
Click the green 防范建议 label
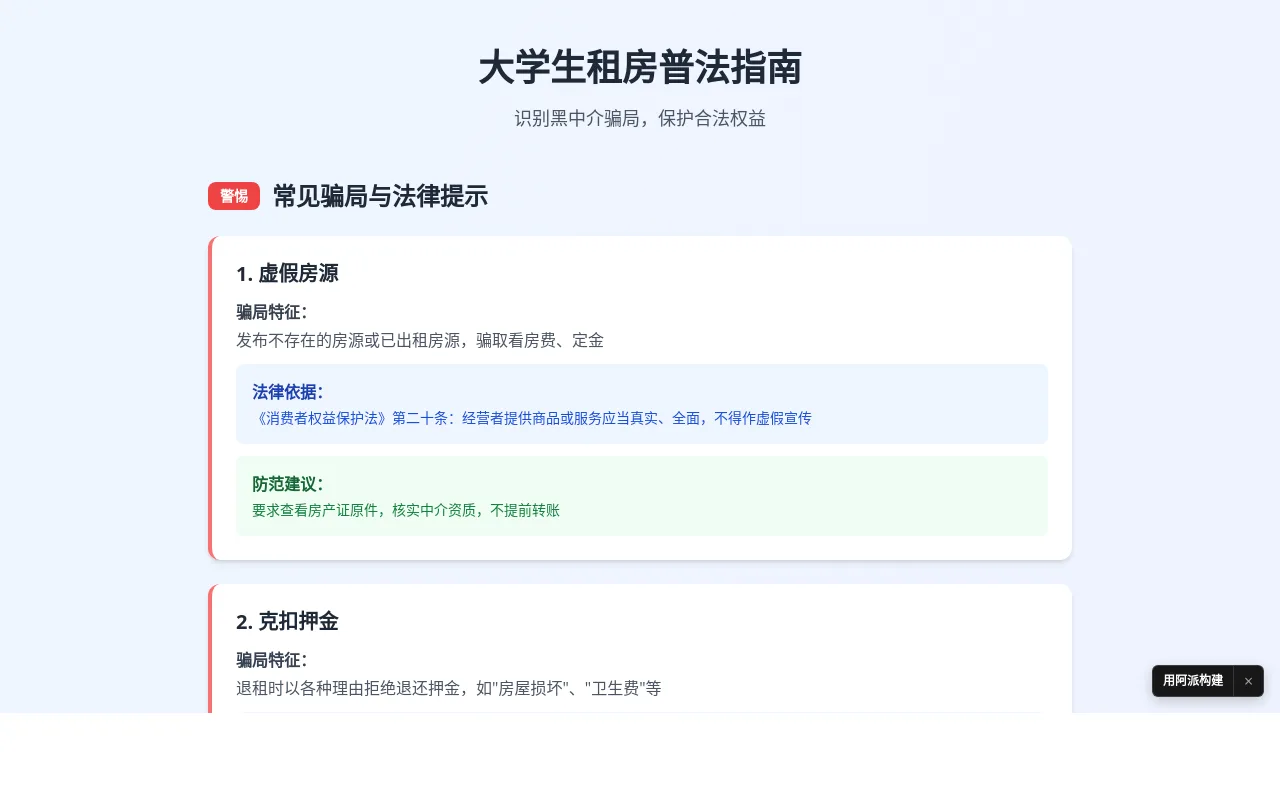coord(288,484)
